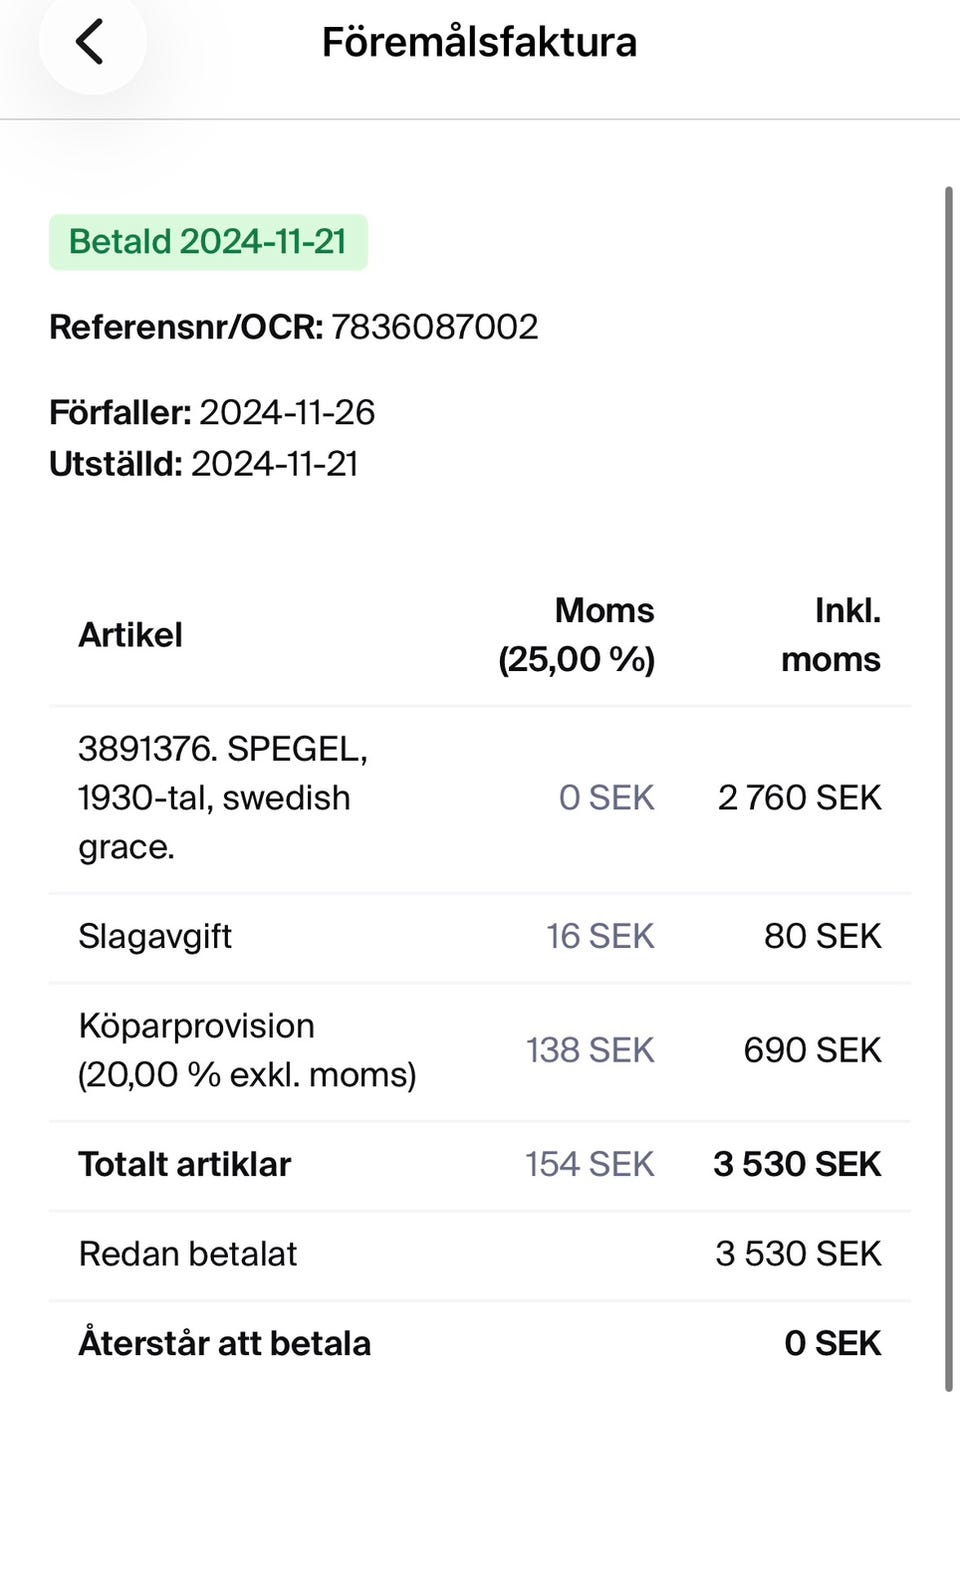Click the 2 760 SEK item price

click(799, 798)
